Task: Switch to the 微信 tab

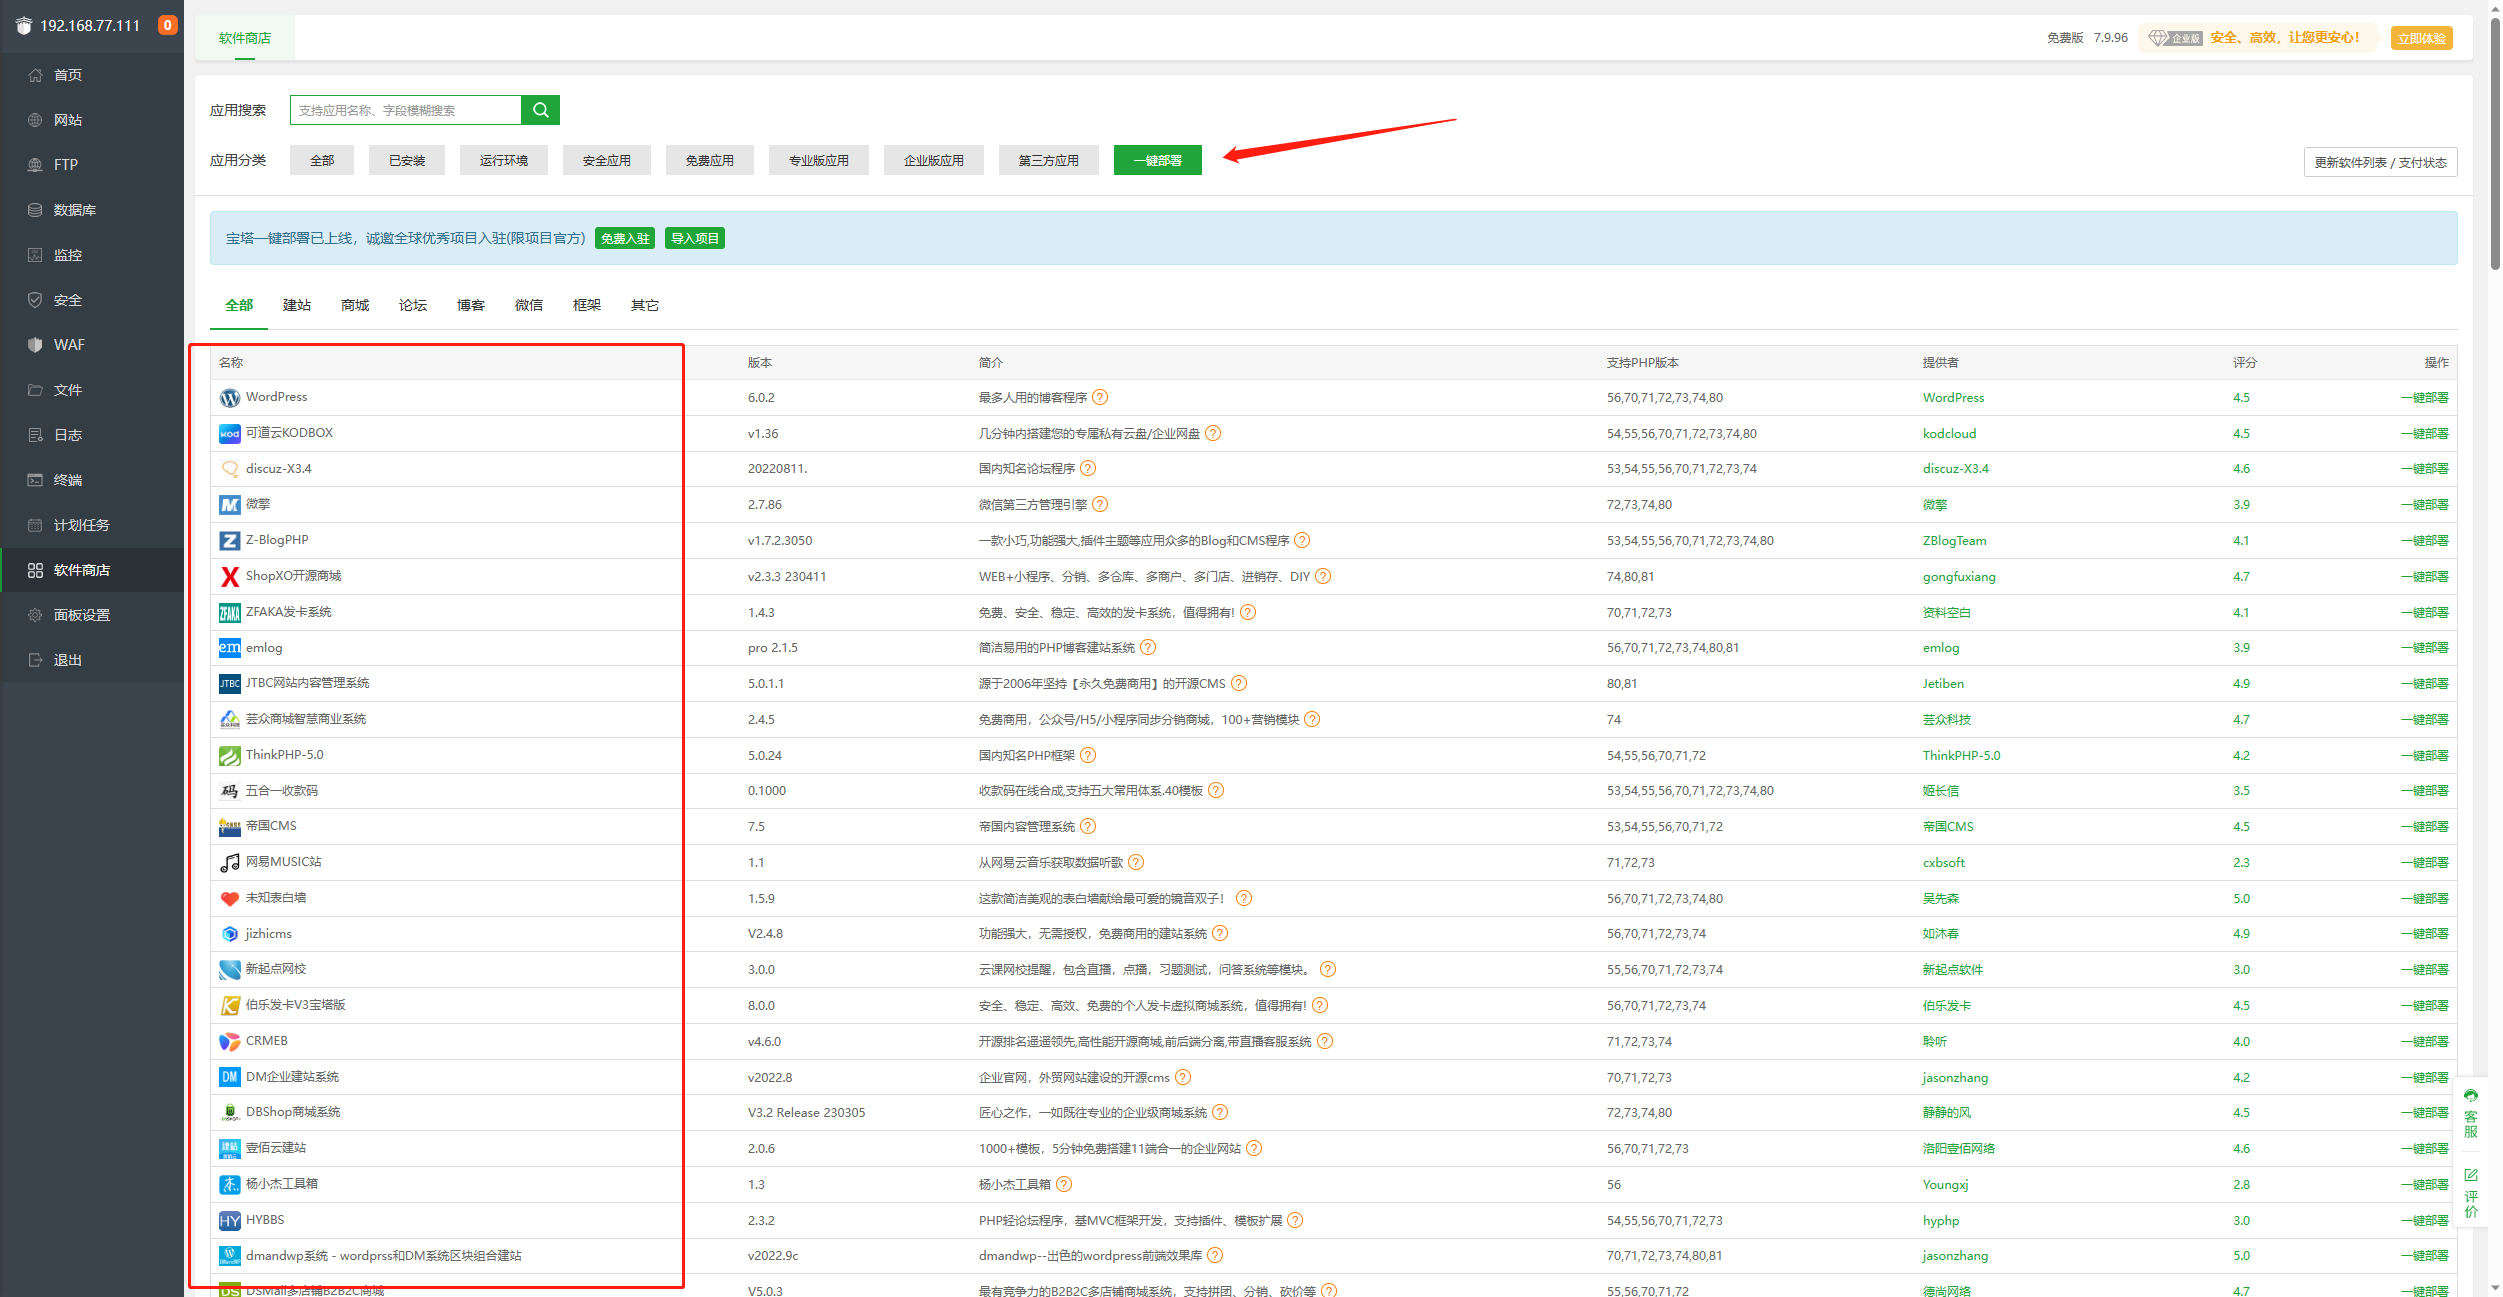Action: [x=529, y=305]
